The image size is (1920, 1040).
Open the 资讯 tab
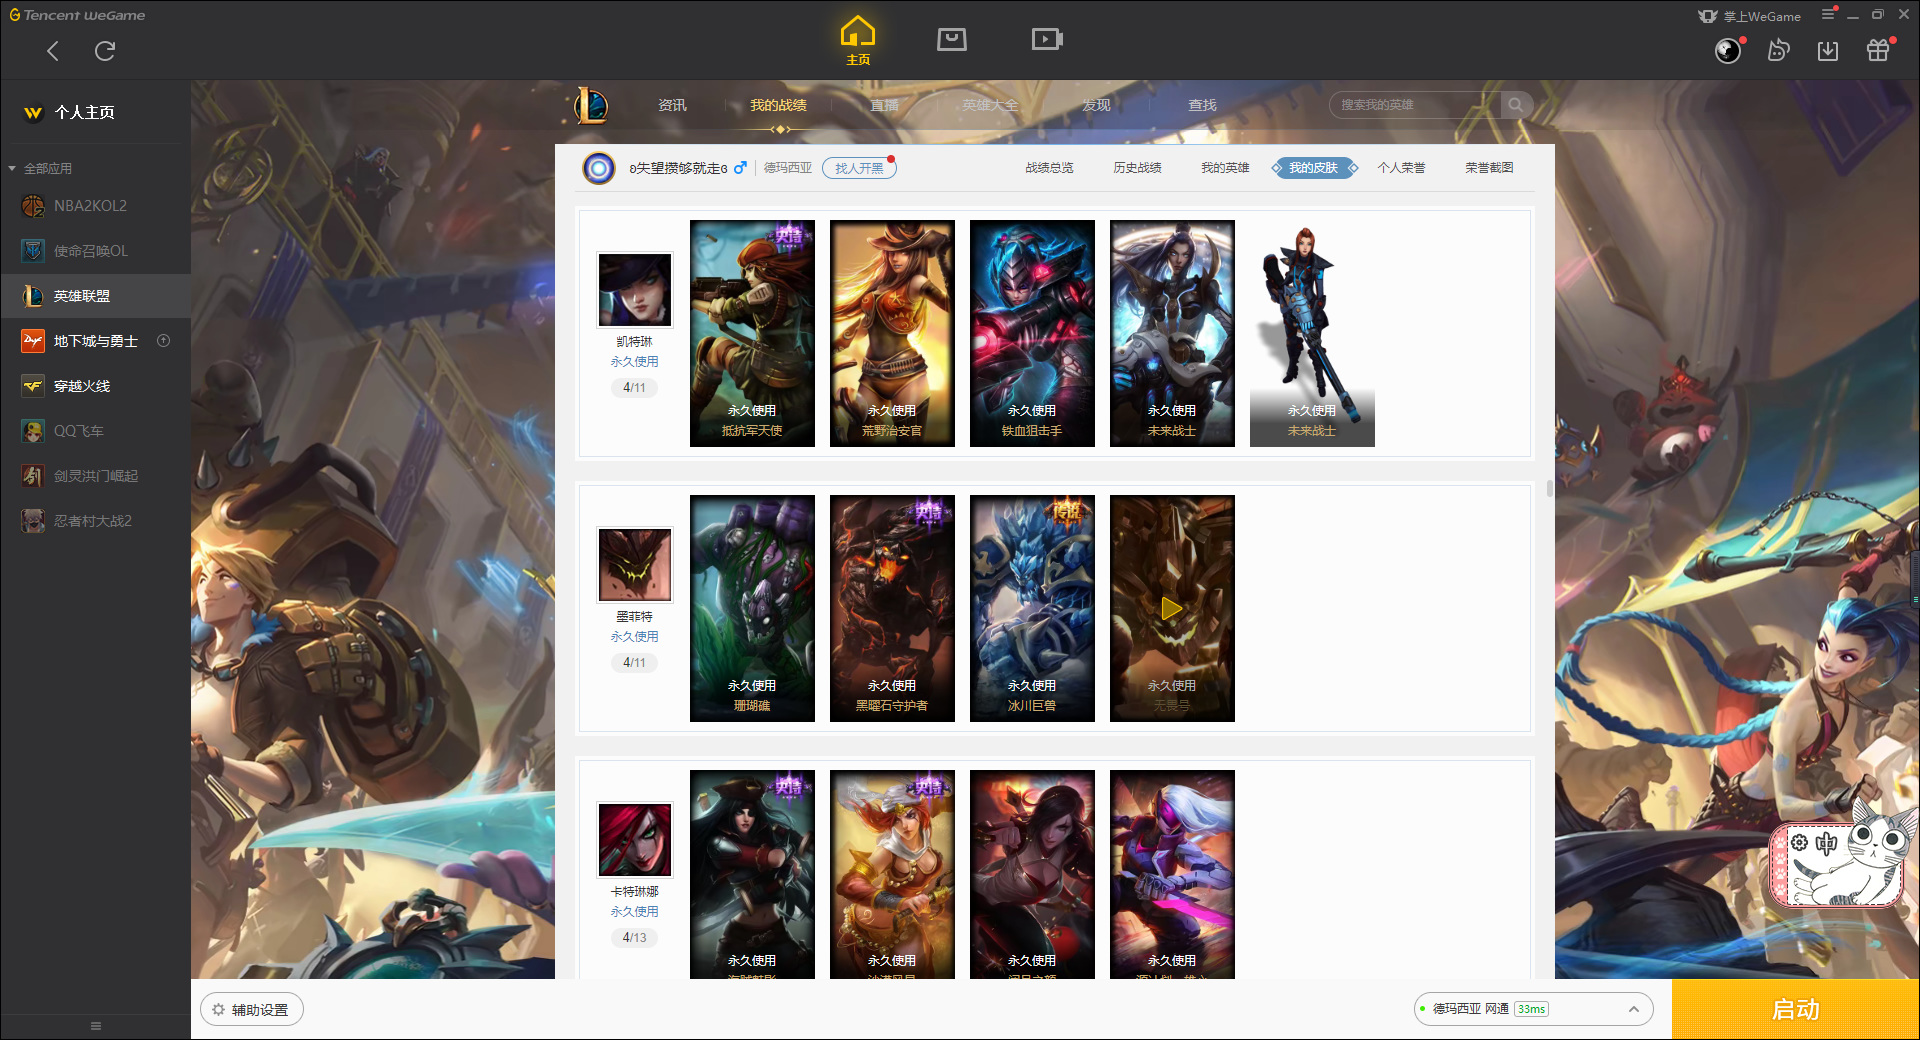click(672, 105)
